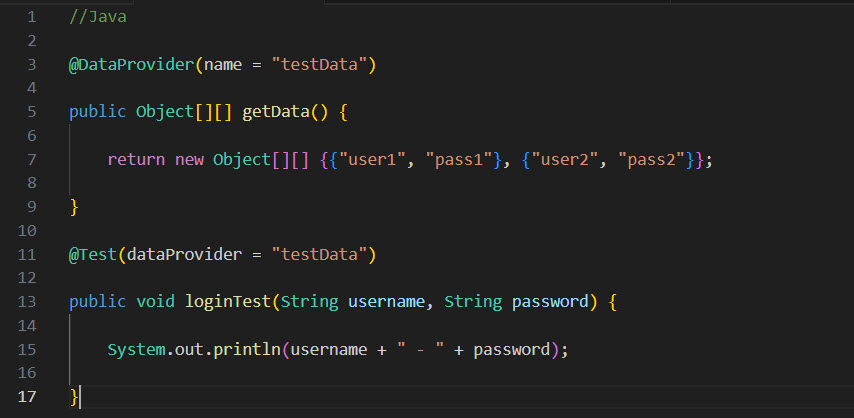Place cursor on @DataProvider annotation
854x418 pixels.
(x=130, y=65)
